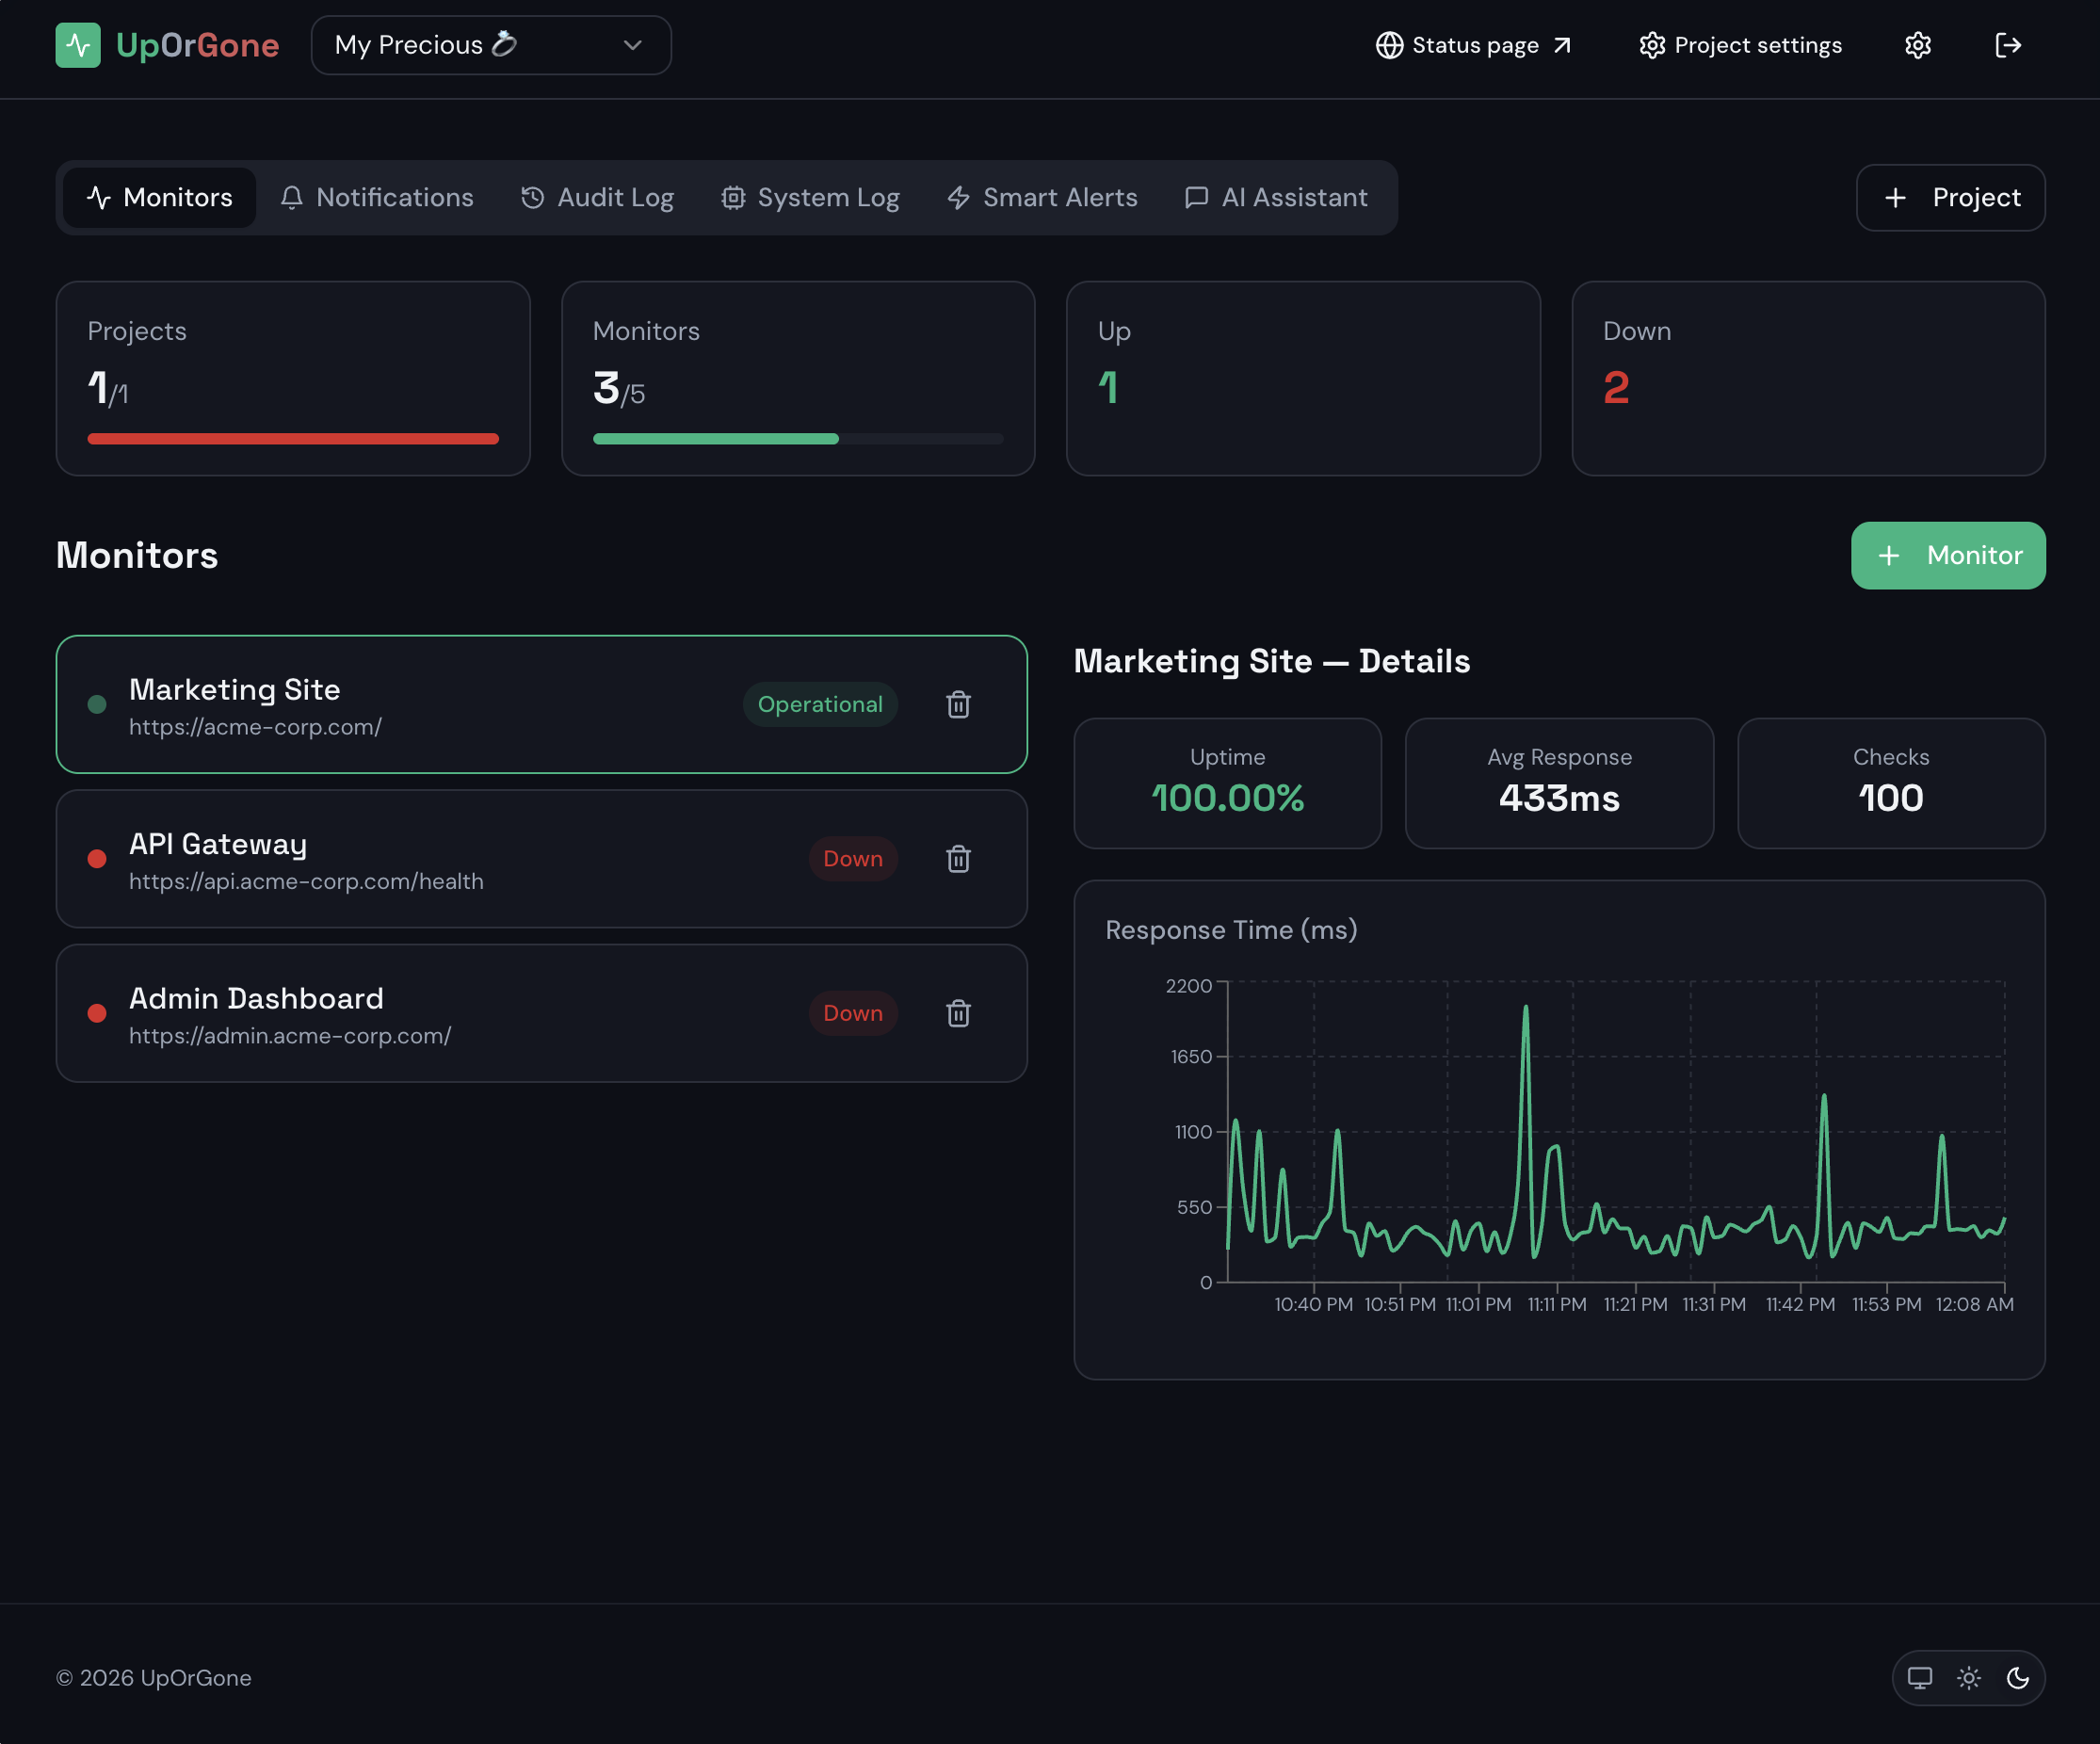The image size is (2100, 1744).
Task: Open Project settings
Action: 1740,45
